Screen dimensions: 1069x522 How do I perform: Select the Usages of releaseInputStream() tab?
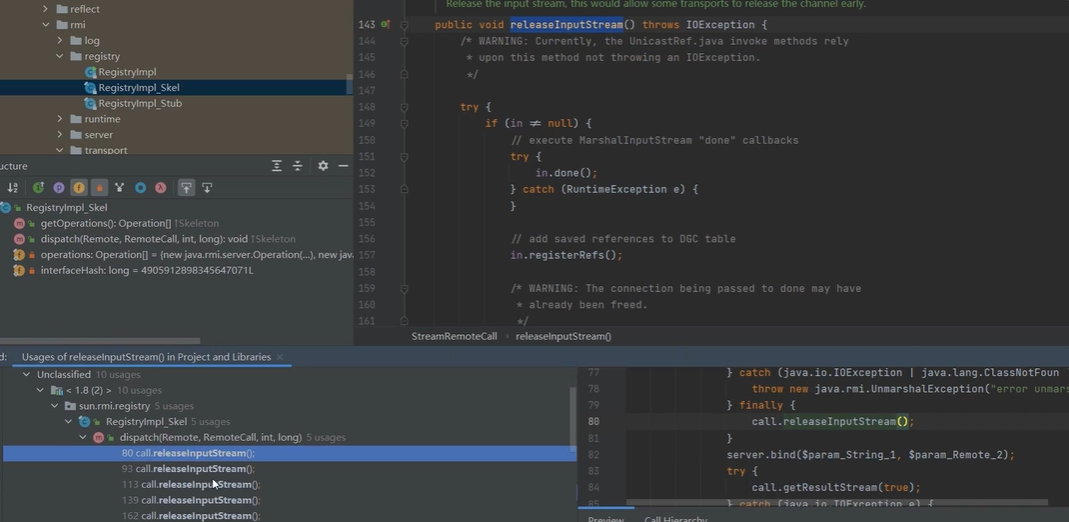pyautogui.click(x=146, y=357)
